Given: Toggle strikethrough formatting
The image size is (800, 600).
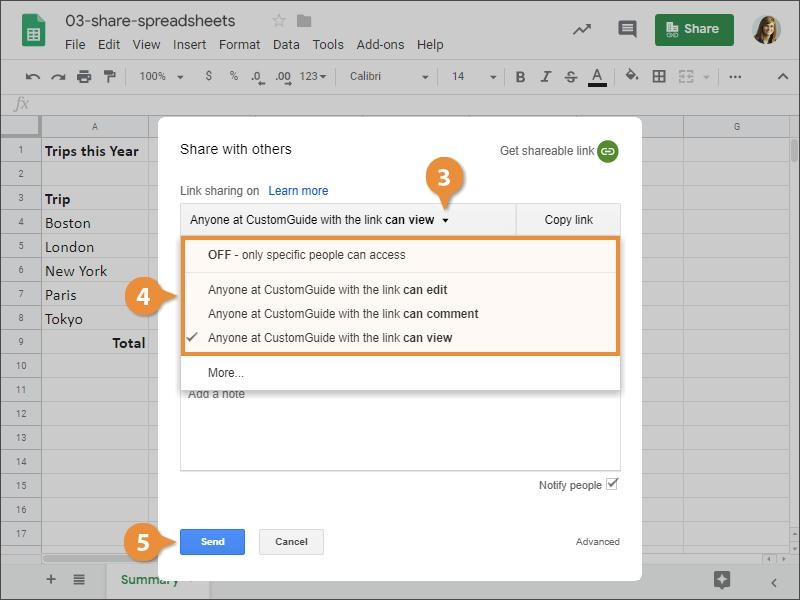Looking at the screenshot, I should coord(570,77).
